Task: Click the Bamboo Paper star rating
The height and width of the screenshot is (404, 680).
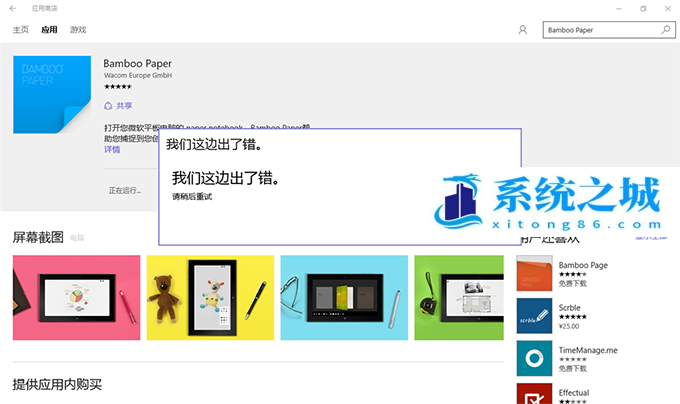Action: [118, 87]
